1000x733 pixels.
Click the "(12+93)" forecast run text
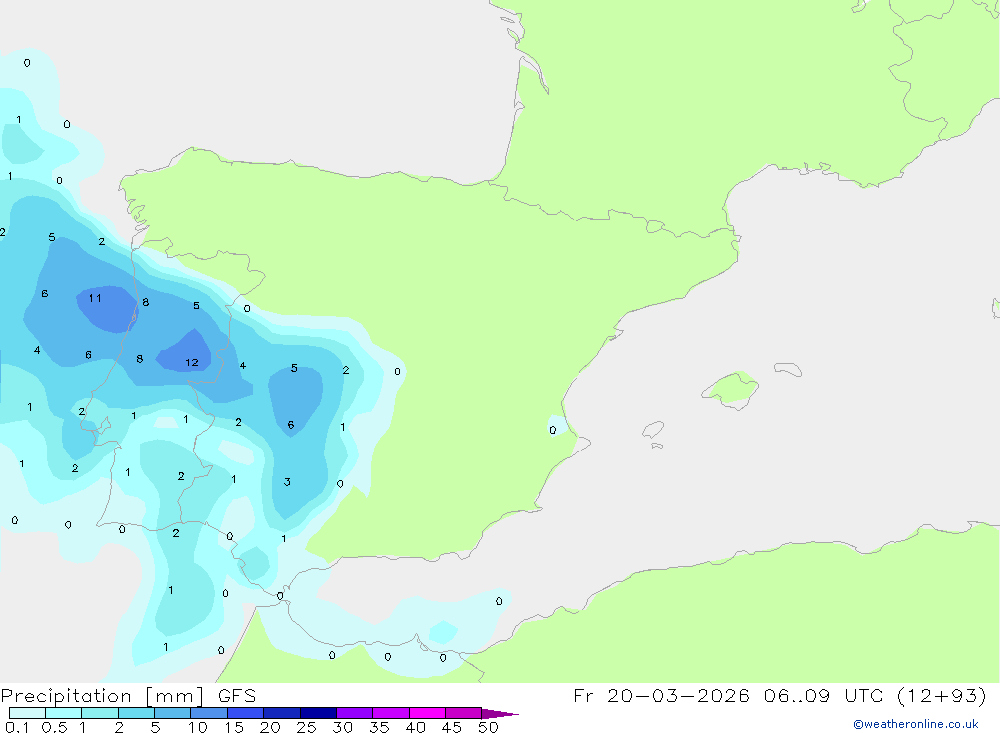(942, 696)
